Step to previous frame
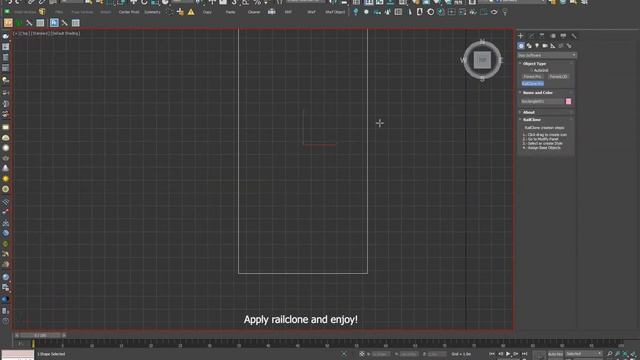 coord(500,354)
